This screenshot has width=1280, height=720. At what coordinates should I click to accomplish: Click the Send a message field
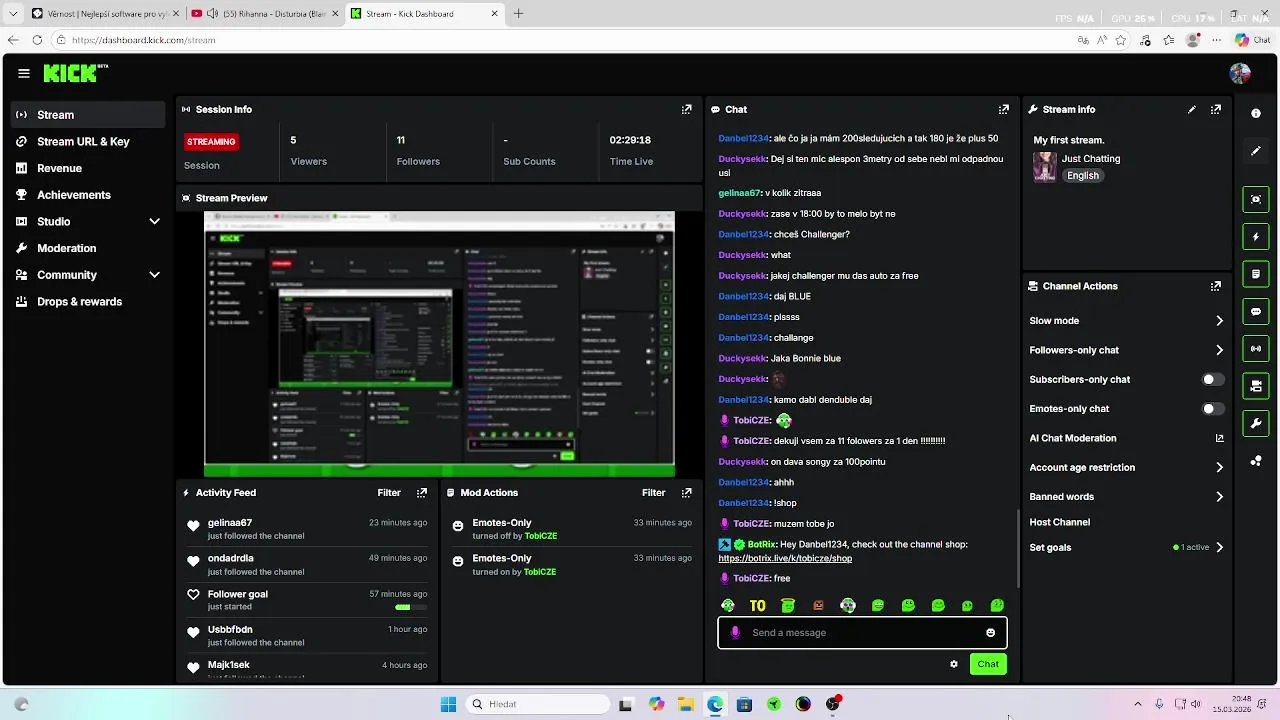click(862, 633)
